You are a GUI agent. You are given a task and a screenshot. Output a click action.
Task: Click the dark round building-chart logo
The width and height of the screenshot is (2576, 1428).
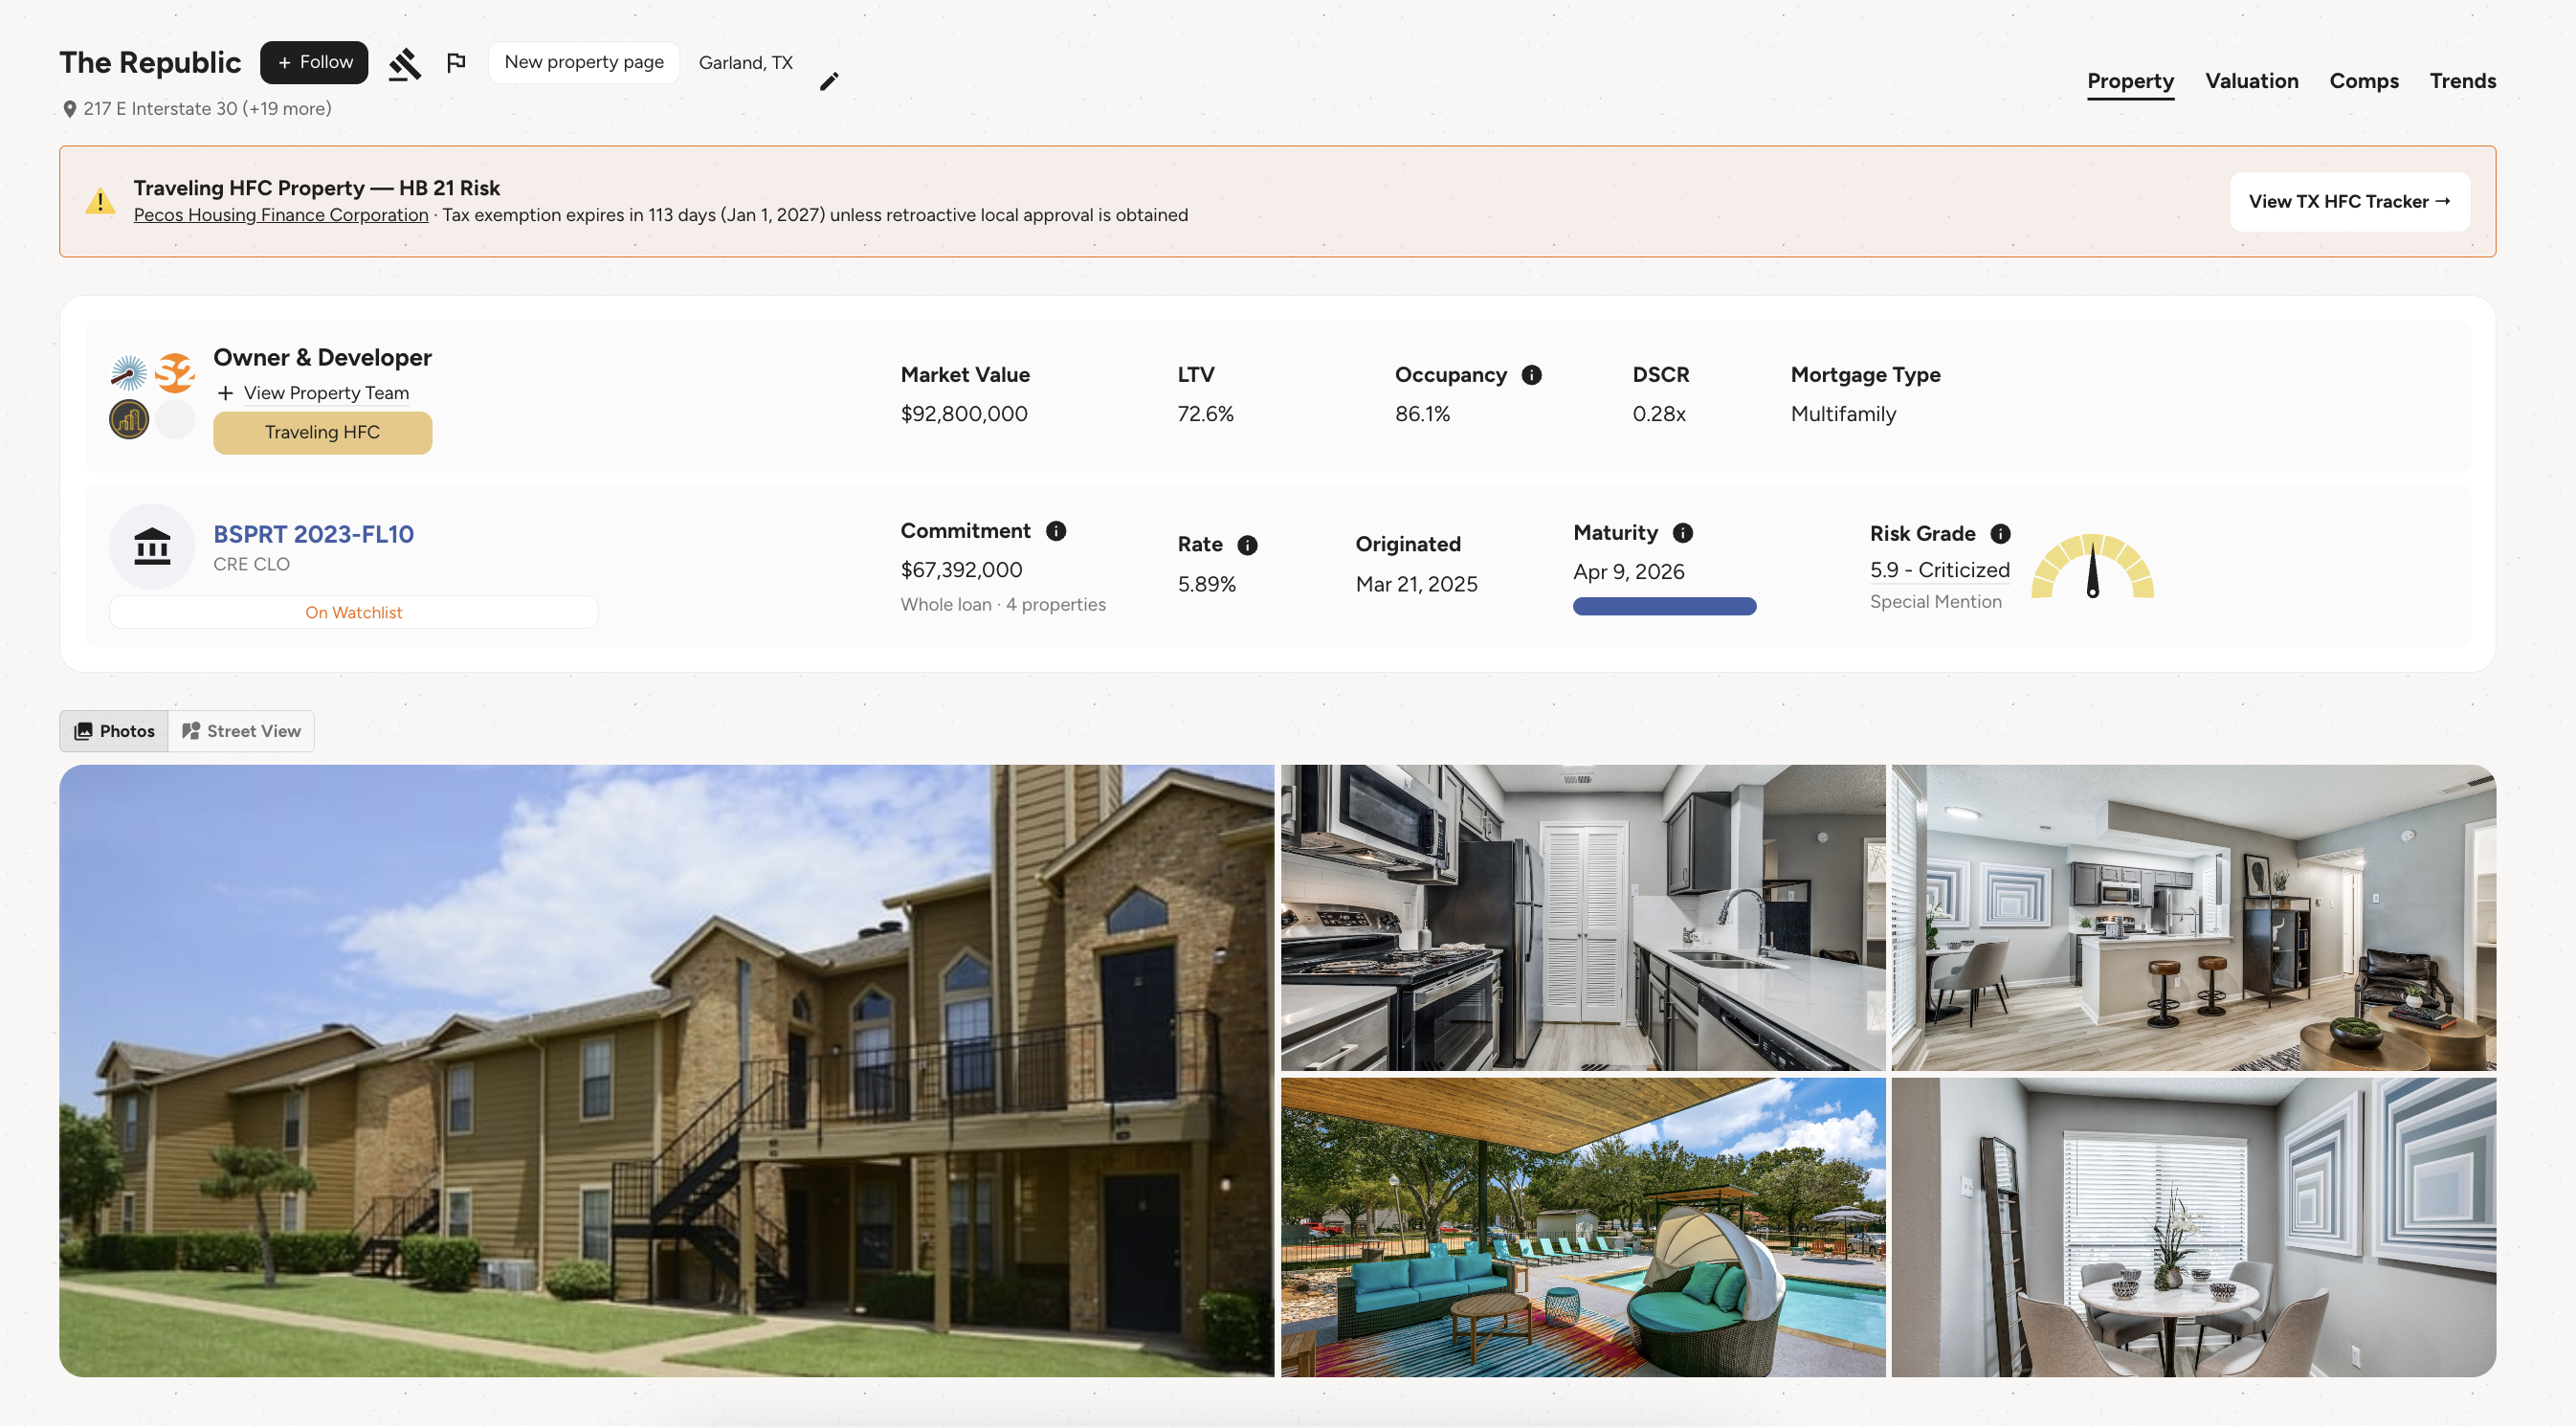[129, 419]
